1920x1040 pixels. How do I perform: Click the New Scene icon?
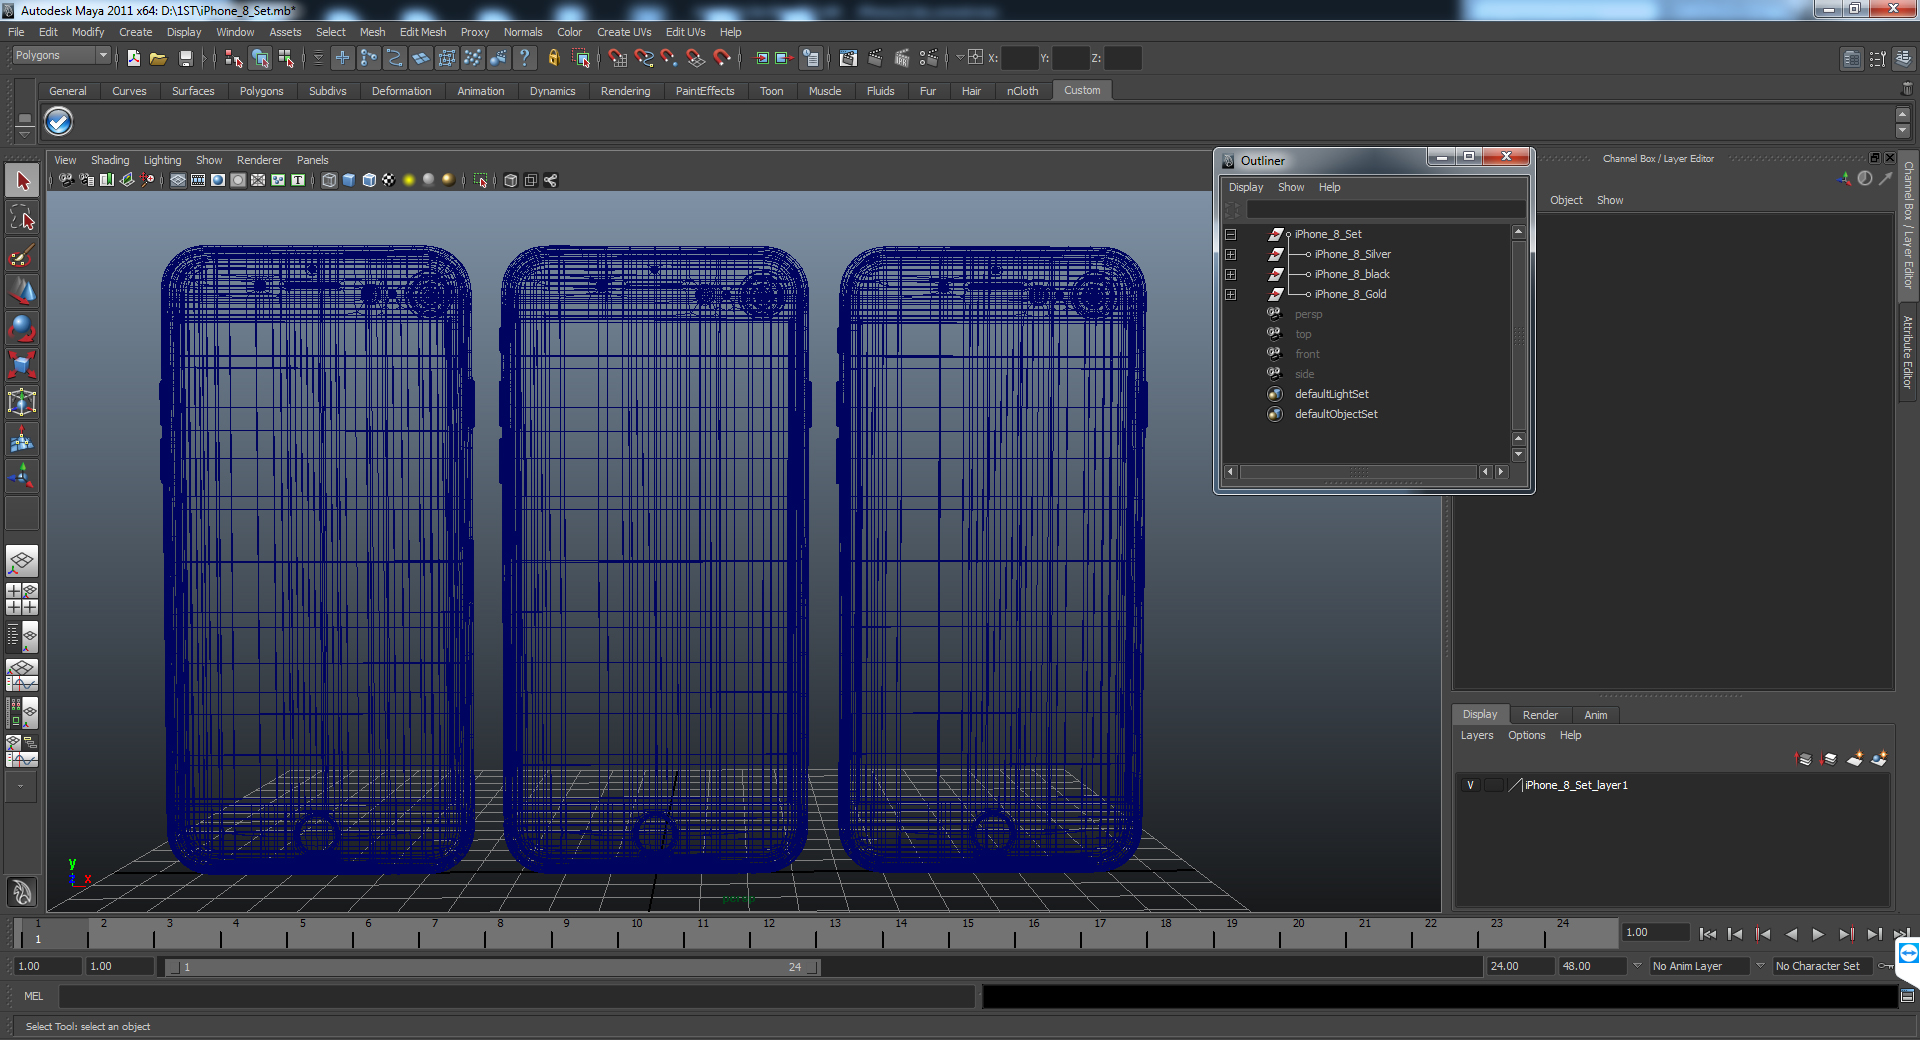[x=133, y=58]
